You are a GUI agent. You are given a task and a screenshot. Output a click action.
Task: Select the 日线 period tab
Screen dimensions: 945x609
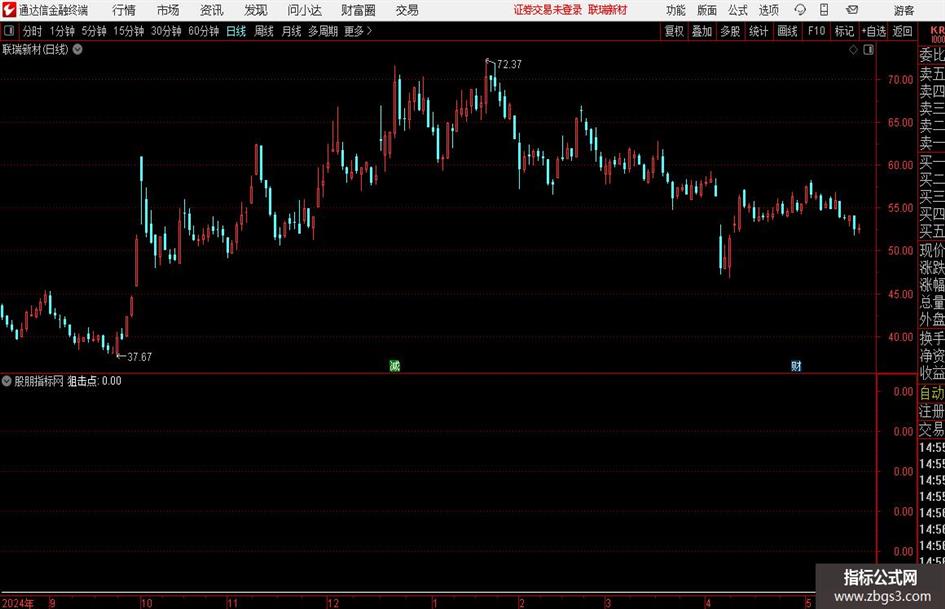click(236, 31)
